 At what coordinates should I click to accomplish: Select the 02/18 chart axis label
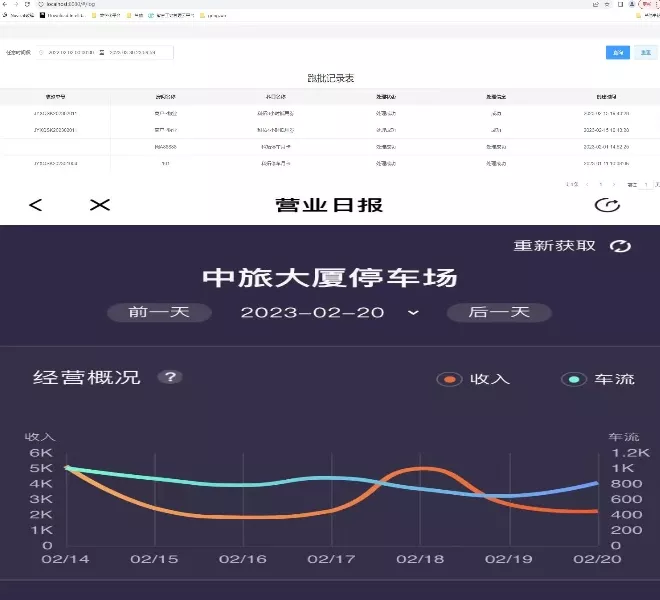pyautogui.click(x=420, y=559)
